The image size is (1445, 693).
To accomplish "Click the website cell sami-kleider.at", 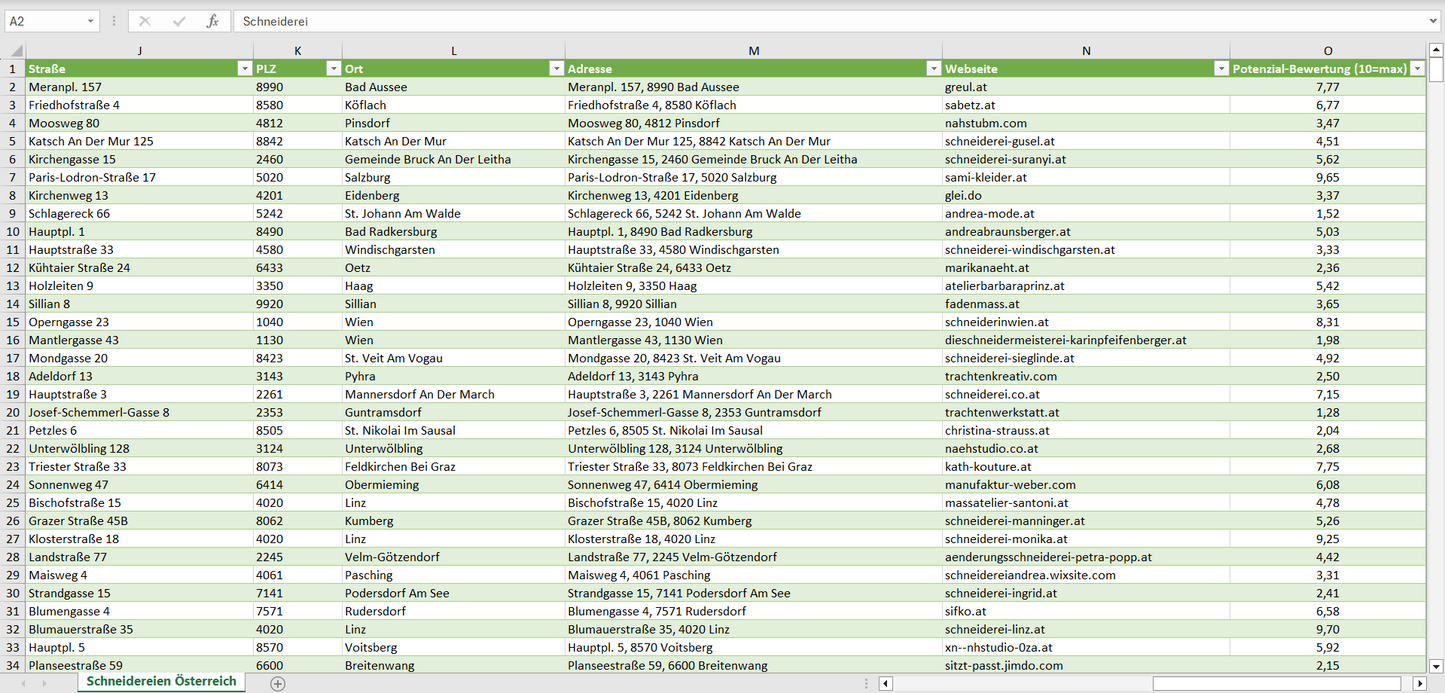I will pyautogui.click(x=986, y=177).
